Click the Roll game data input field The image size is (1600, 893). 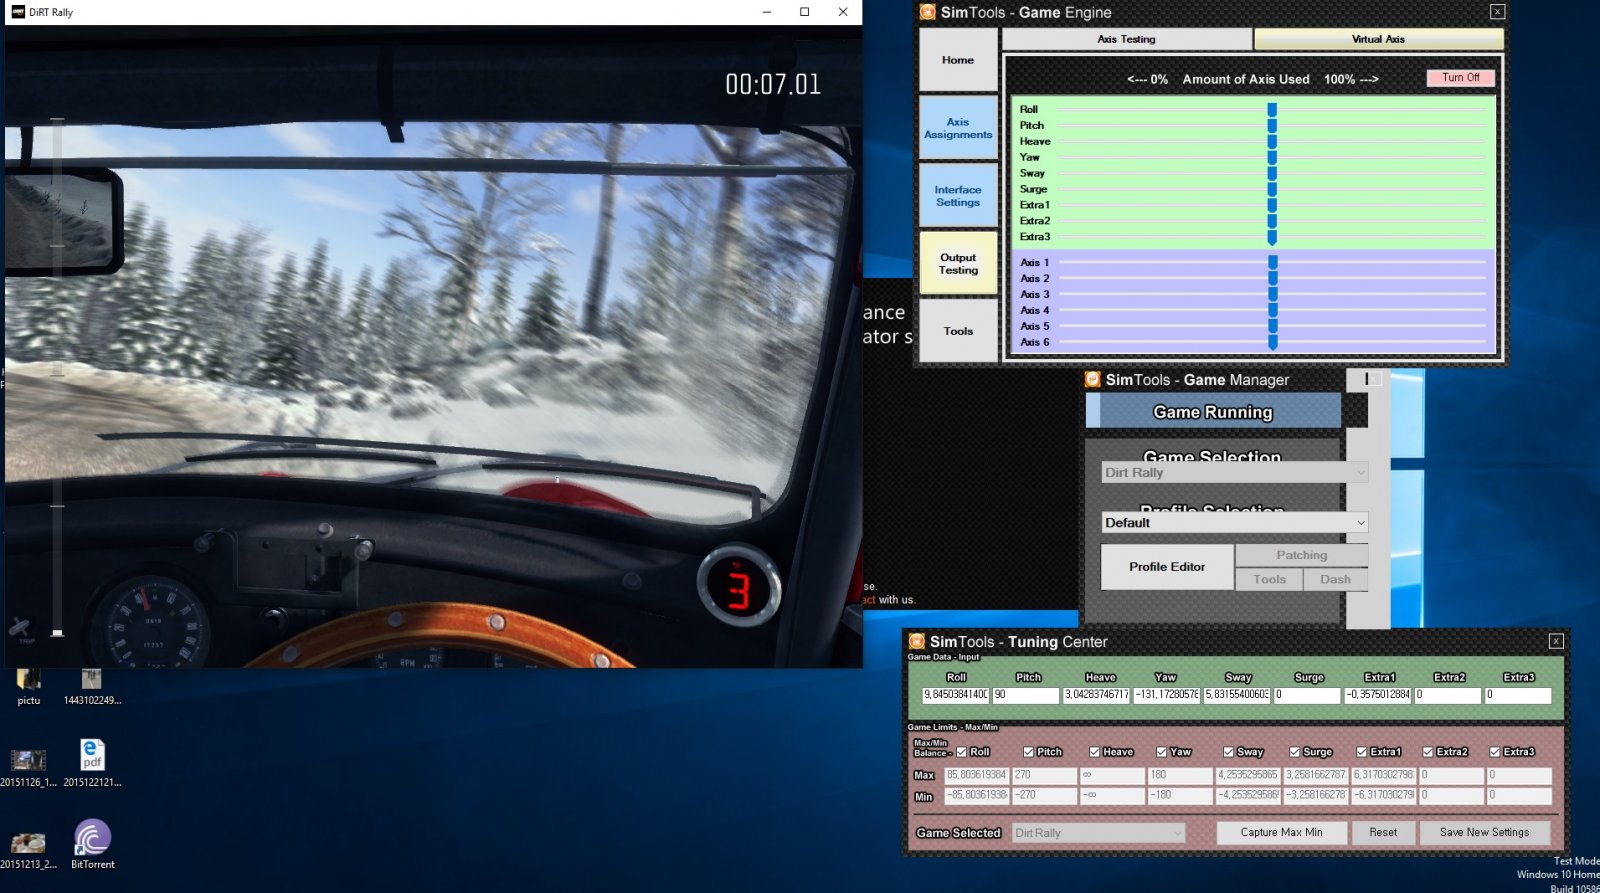[x=955, y=695]
